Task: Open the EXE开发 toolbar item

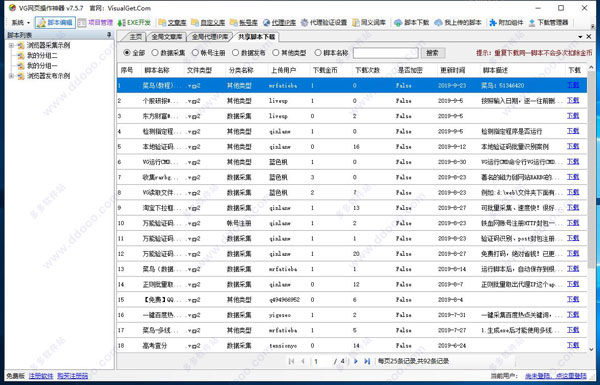Action: tap(134, 23)
